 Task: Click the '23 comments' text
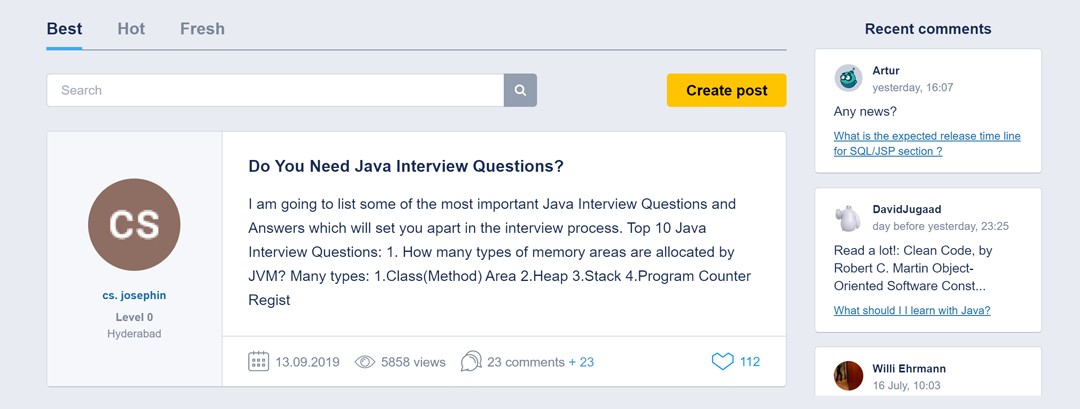tap(526, 362)
